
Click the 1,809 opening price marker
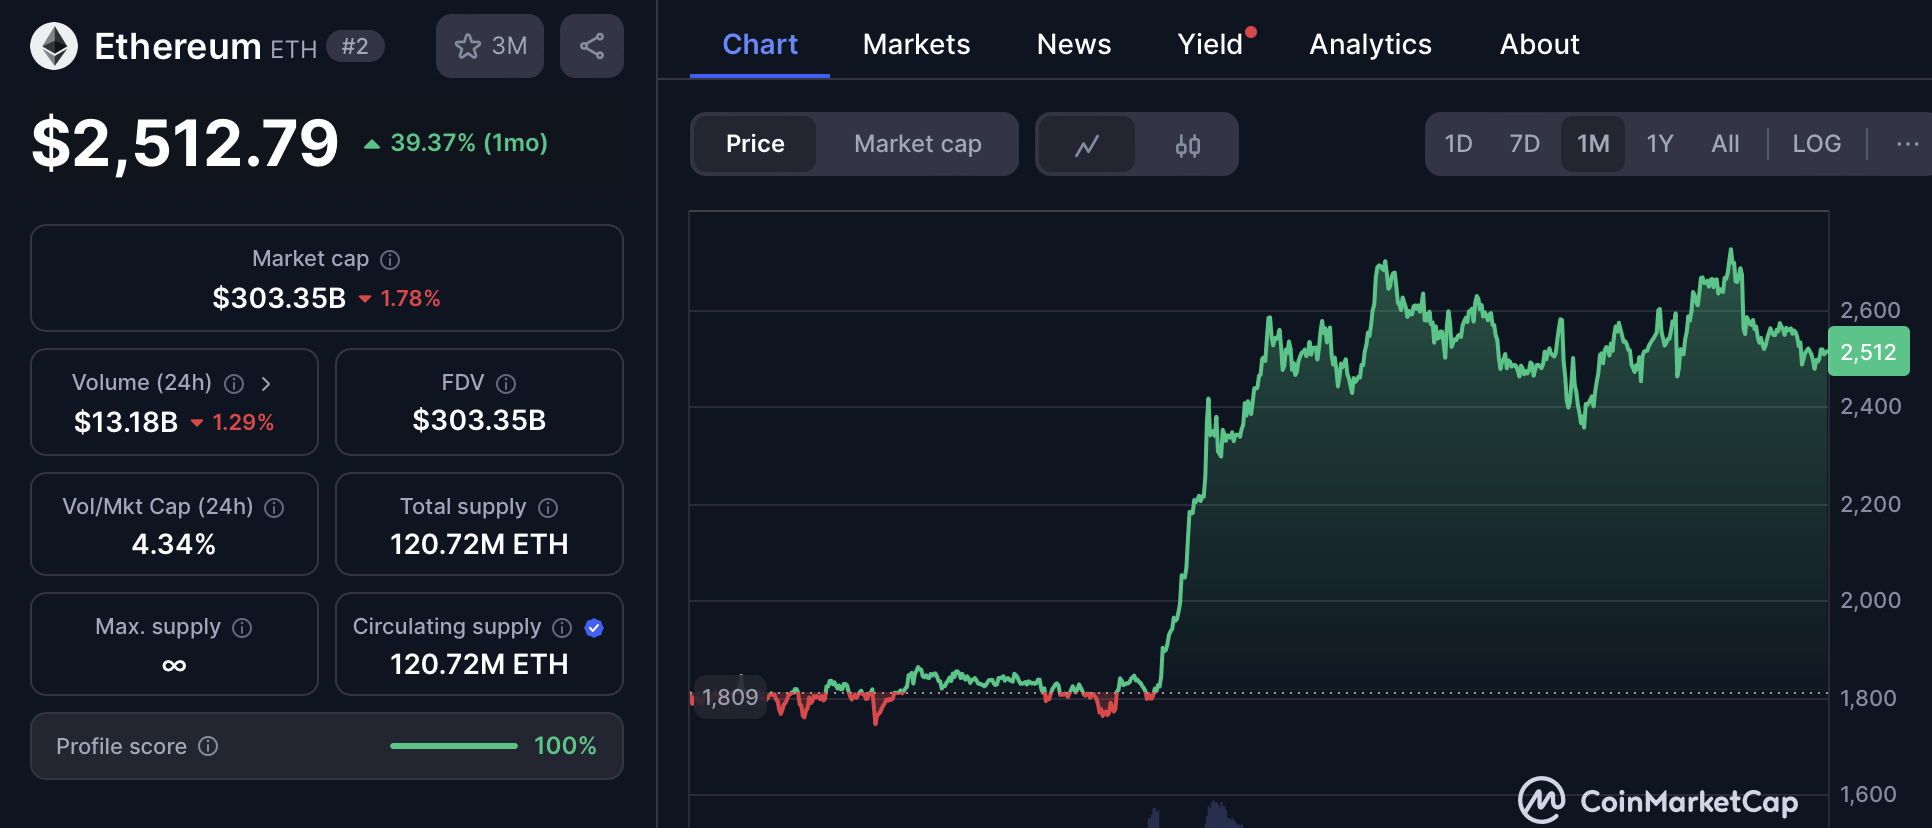click(730, 697)
